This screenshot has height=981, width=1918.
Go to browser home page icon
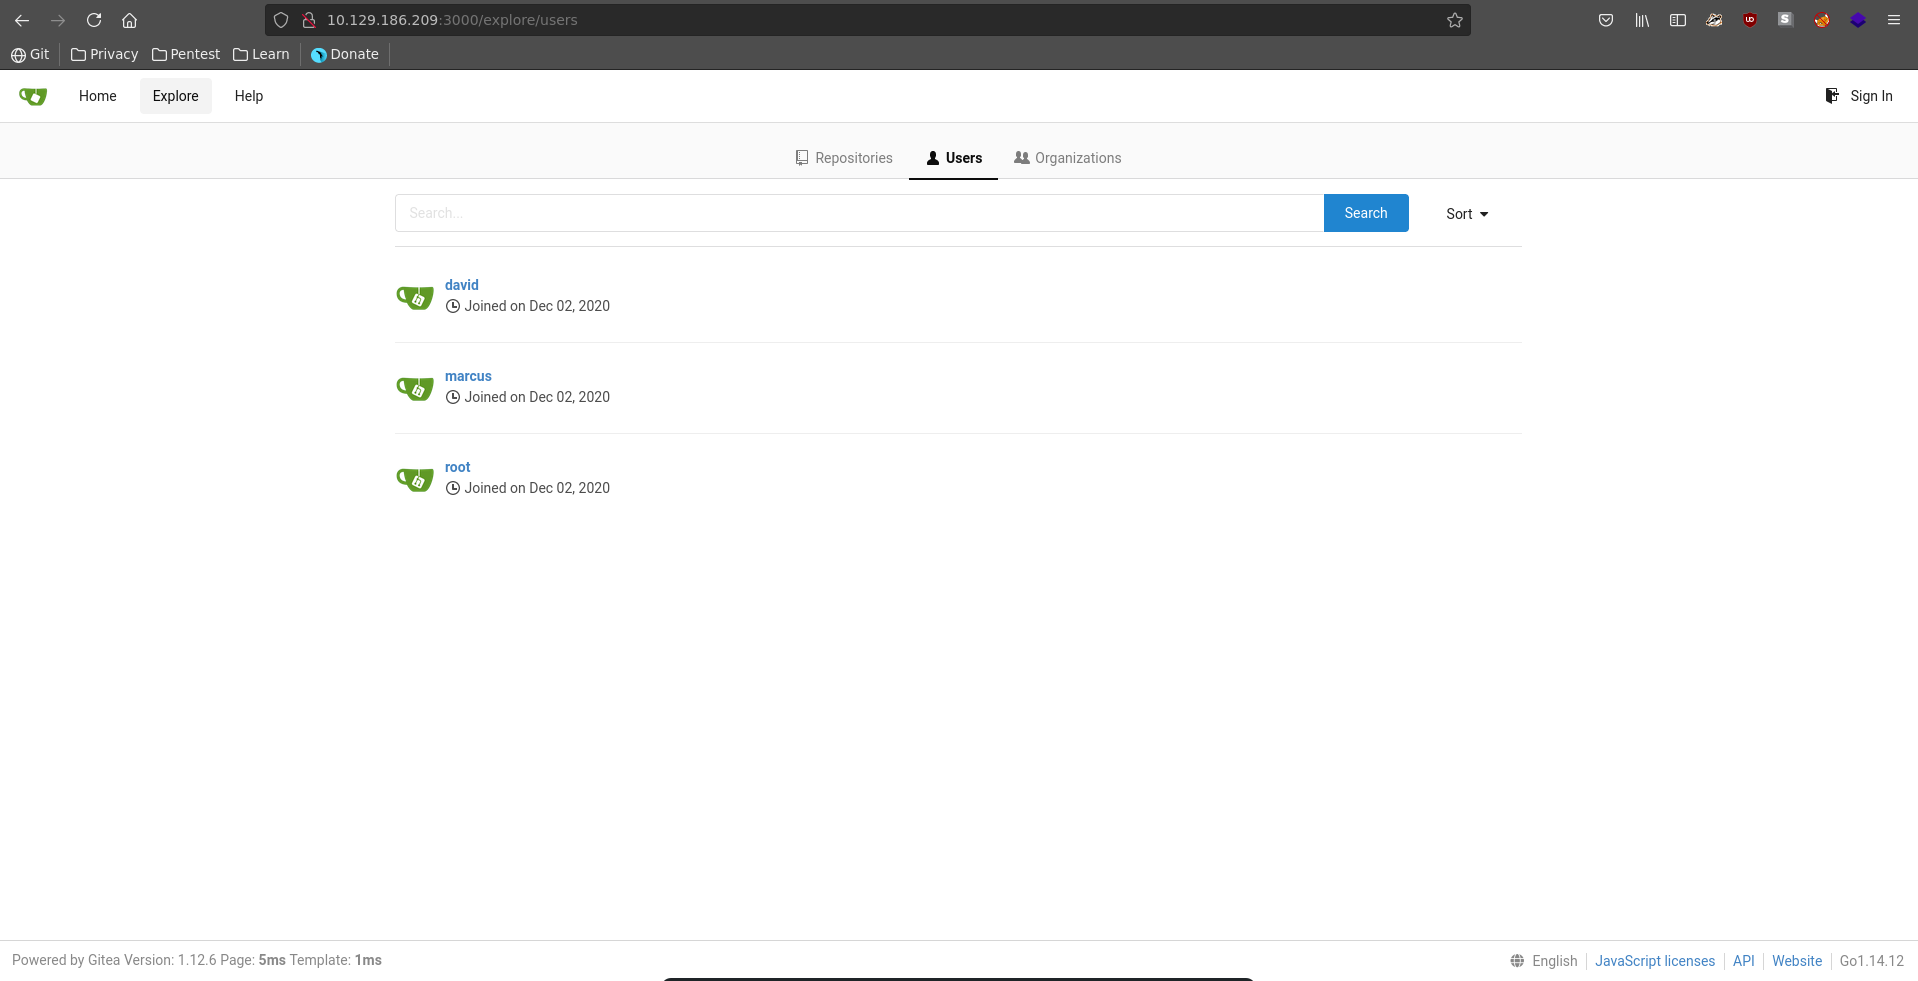129,20
